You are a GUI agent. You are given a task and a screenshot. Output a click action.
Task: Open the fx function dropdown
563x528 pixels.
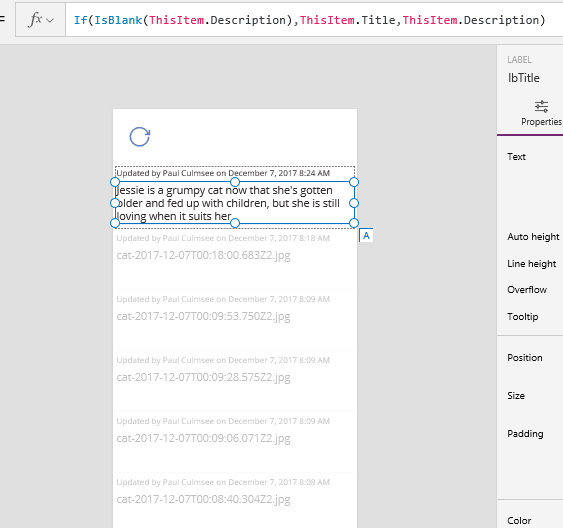(x=41, y=20)
